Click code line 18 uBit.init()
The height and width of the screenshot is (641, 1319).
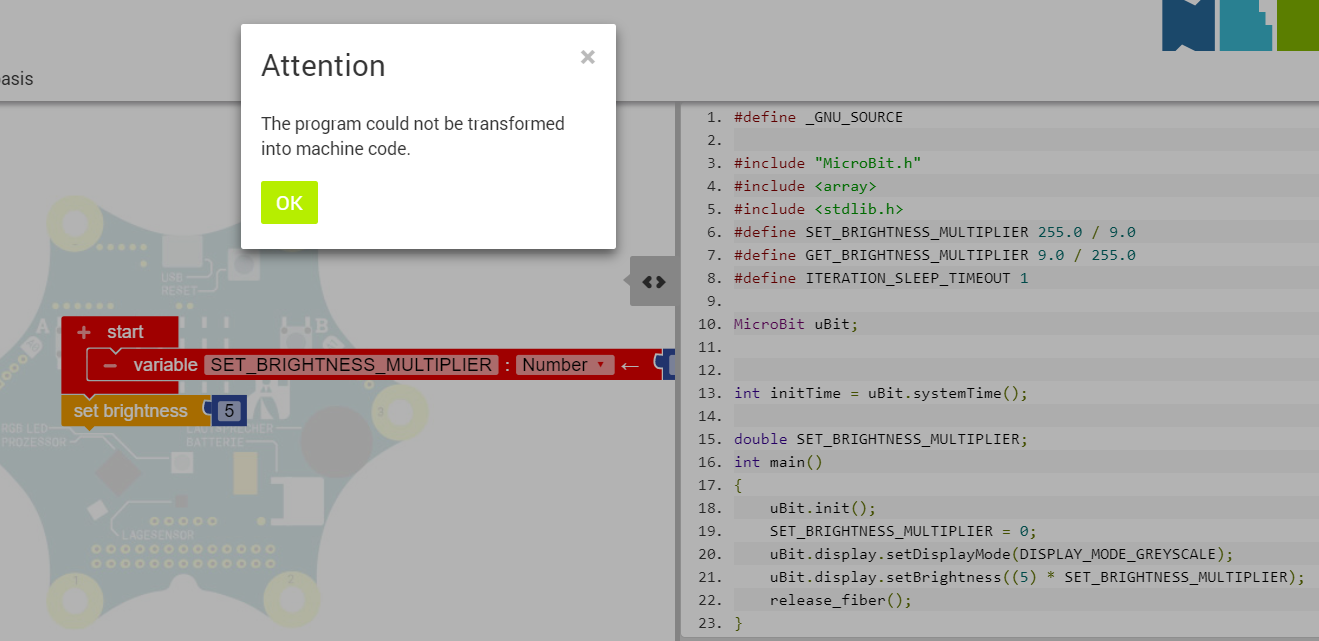(823, 508)
